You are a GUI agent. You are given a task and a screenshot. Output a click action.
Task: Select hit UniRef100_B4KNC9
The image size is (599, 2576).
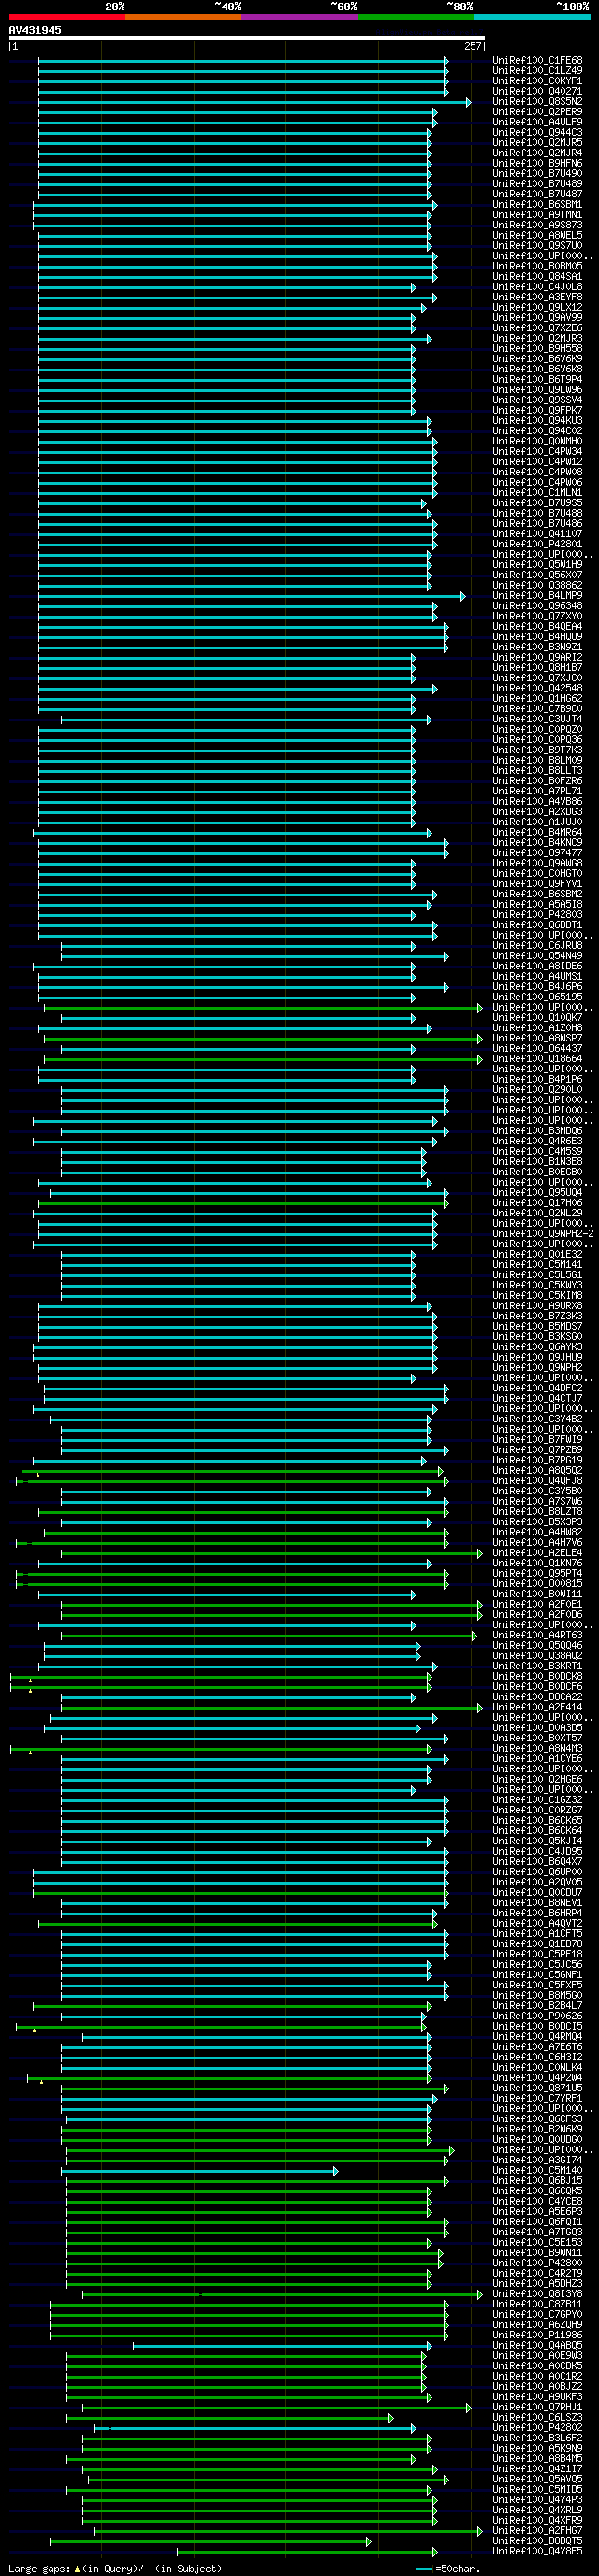tap(537, 843)
